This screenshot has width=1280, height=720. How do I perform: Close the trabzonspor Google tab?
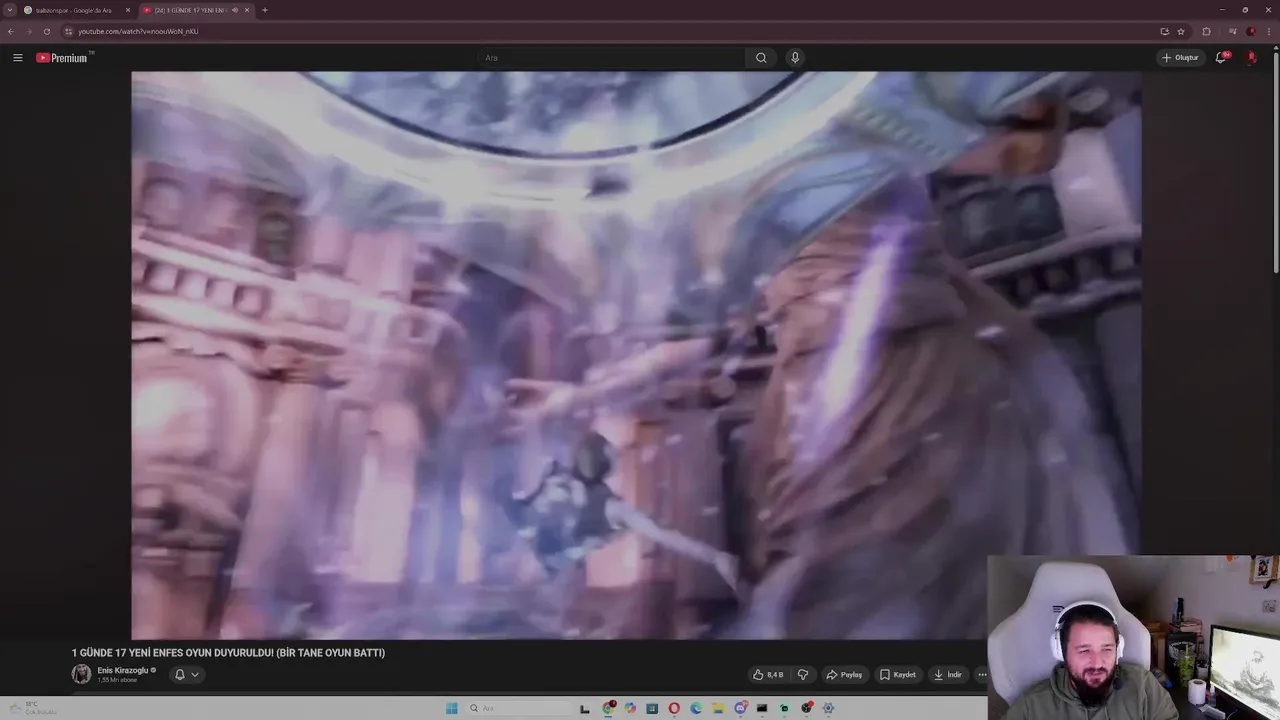(128, 10)
